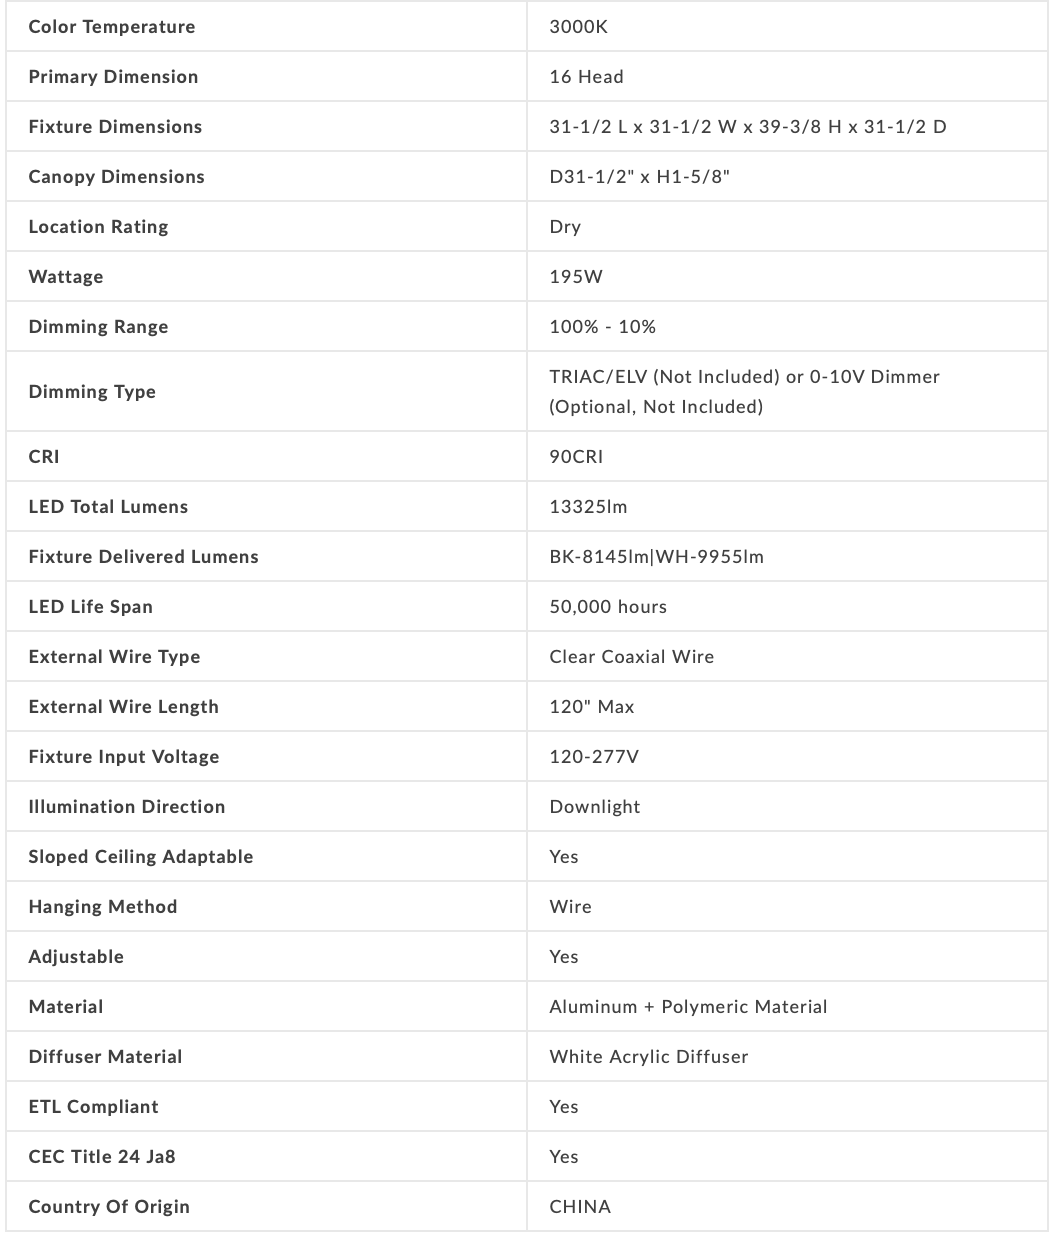
Task: Click the White Acrylic Diffuser value
Action: click(x=648, y=1057)
